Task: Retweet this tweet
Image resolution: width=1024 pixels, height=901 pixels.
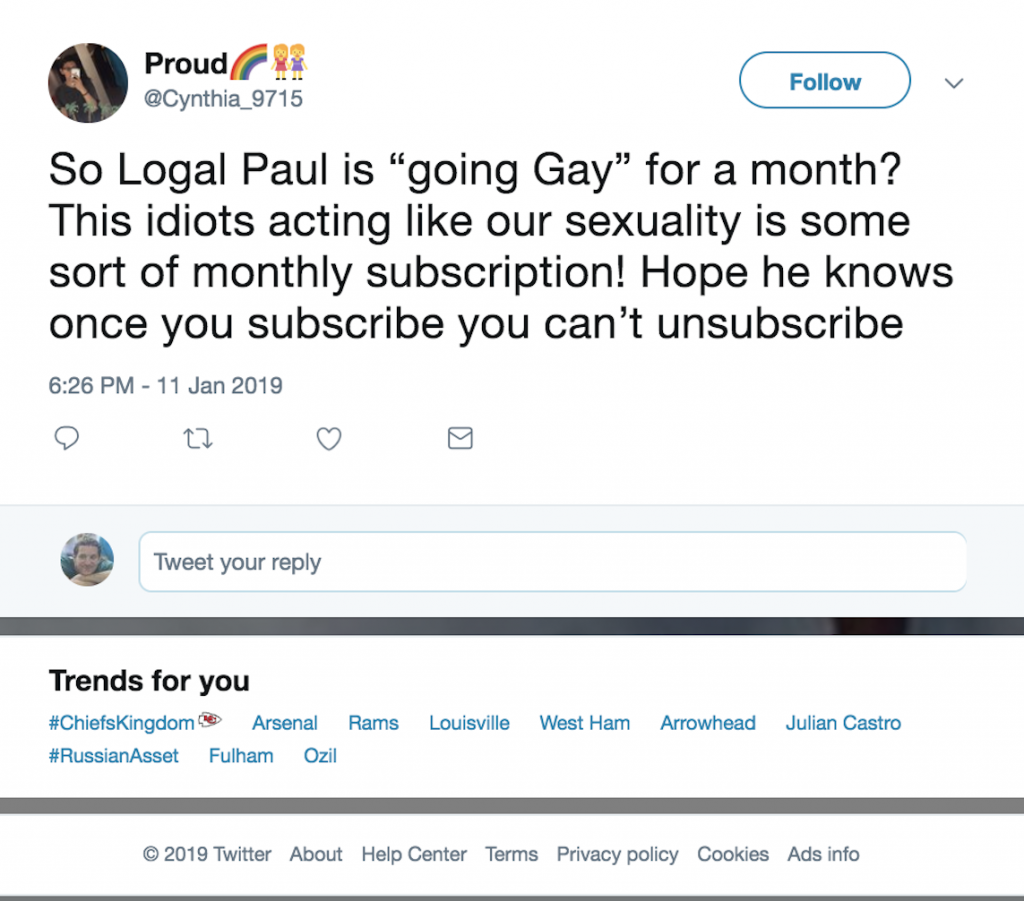Action: (199, 438)
